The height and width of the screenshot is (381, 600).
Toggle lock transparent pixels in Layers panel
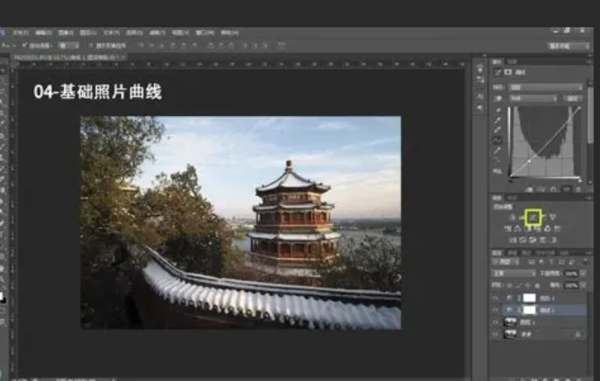pos(510,285)
